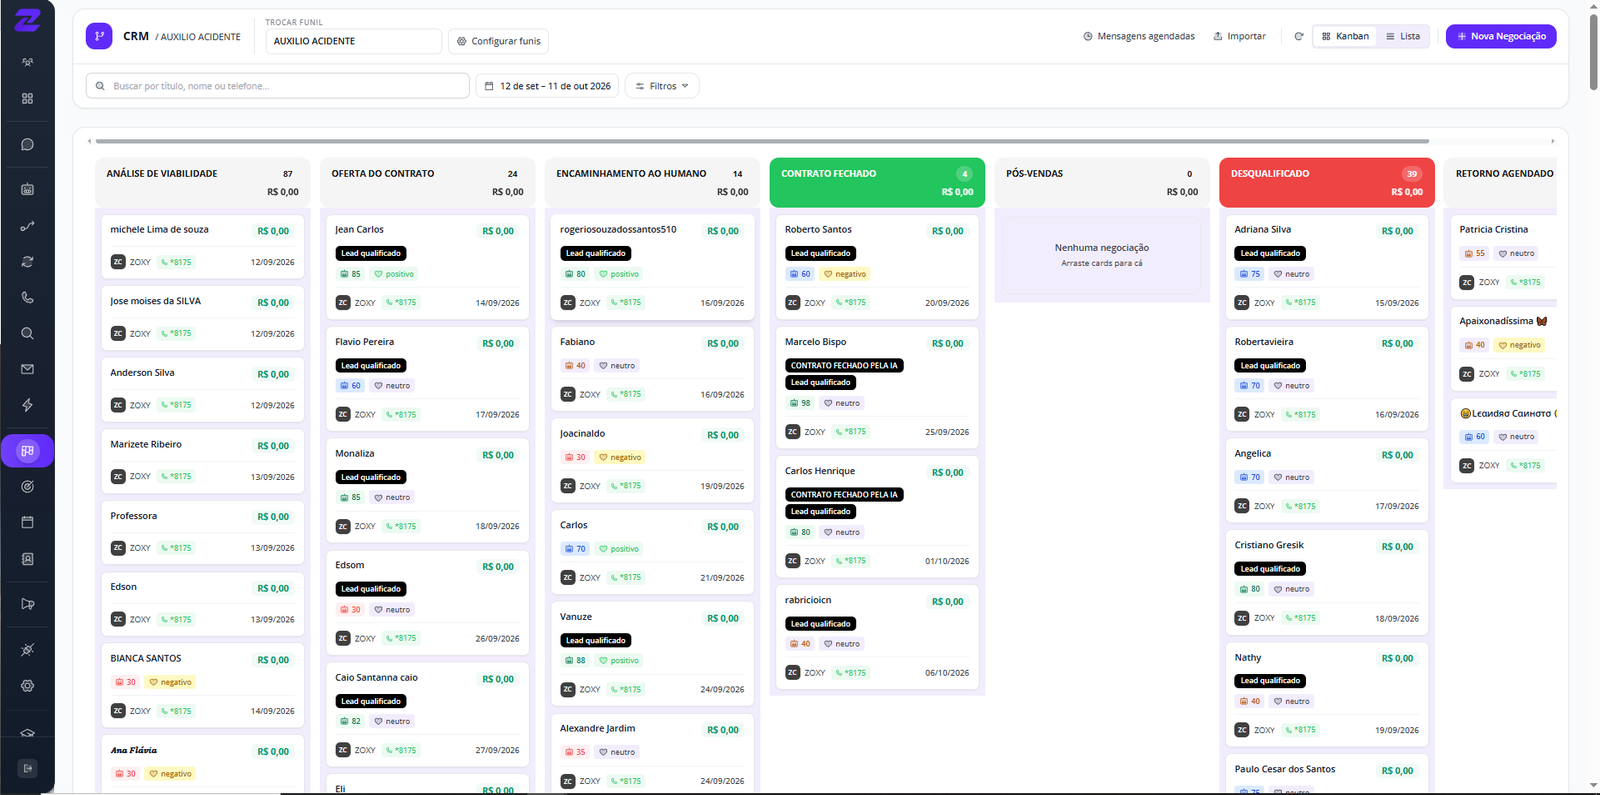Open the michele Lima de souza card

(202, 246)
